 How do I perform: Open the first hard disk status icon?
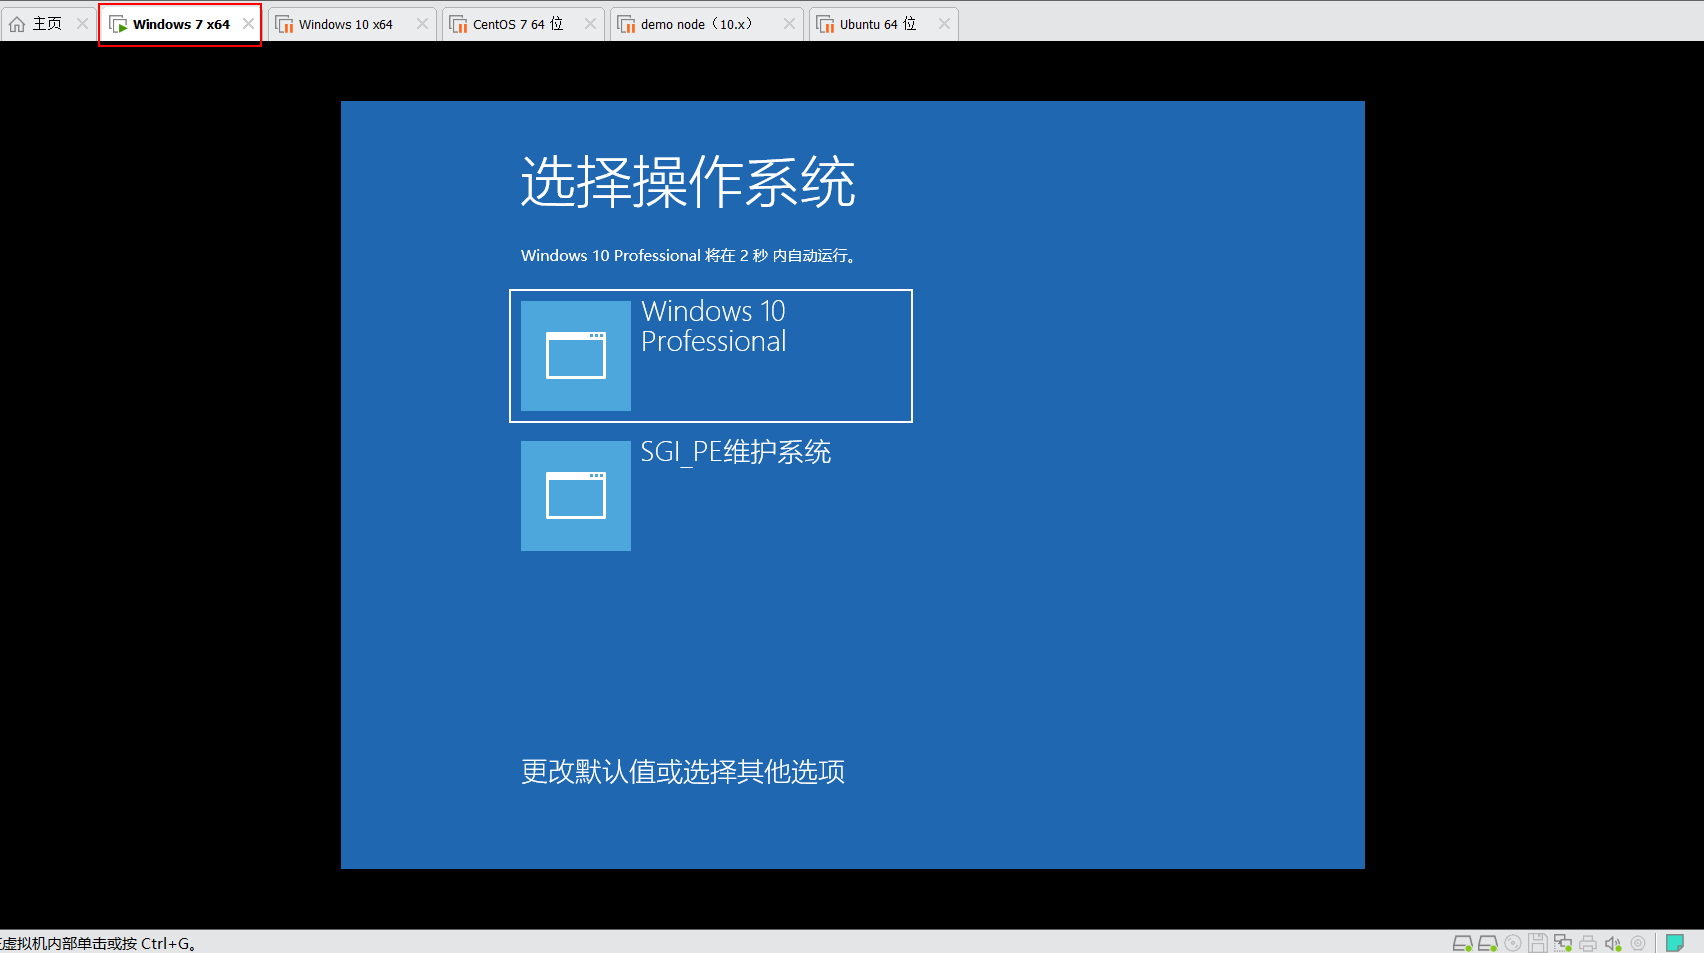pyautogui.click(x=1462, y=943)
